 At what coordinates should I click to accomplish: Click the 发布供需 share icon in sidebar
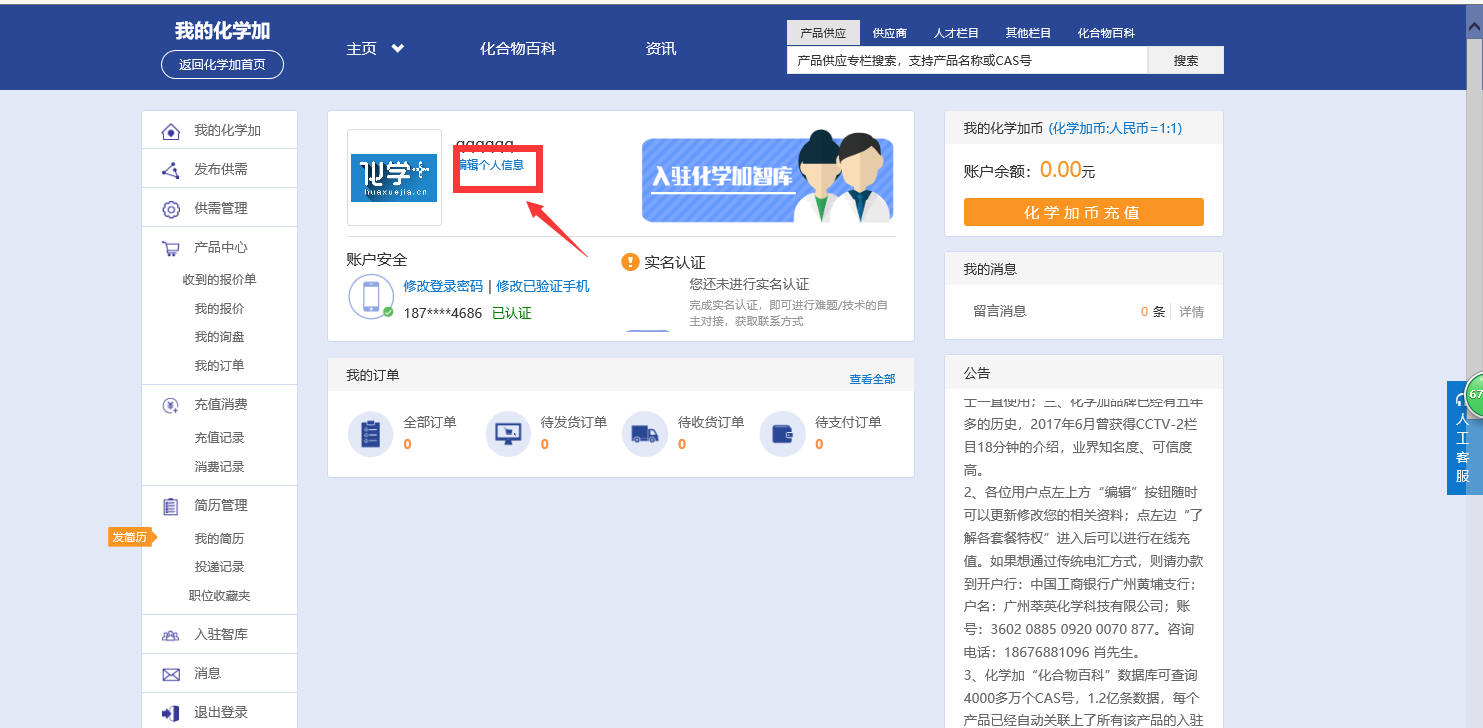click(171, 170)
